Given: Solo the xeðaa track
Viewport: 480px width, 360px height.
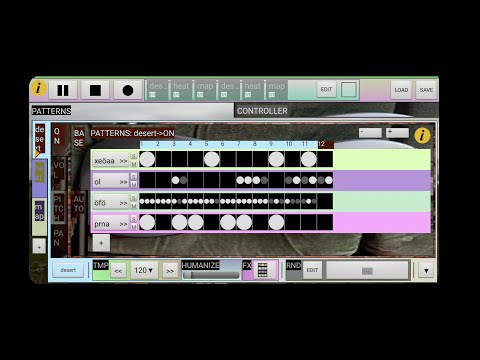Looking at the screenshot, I should pyautogui.click(x=133, y=156).
